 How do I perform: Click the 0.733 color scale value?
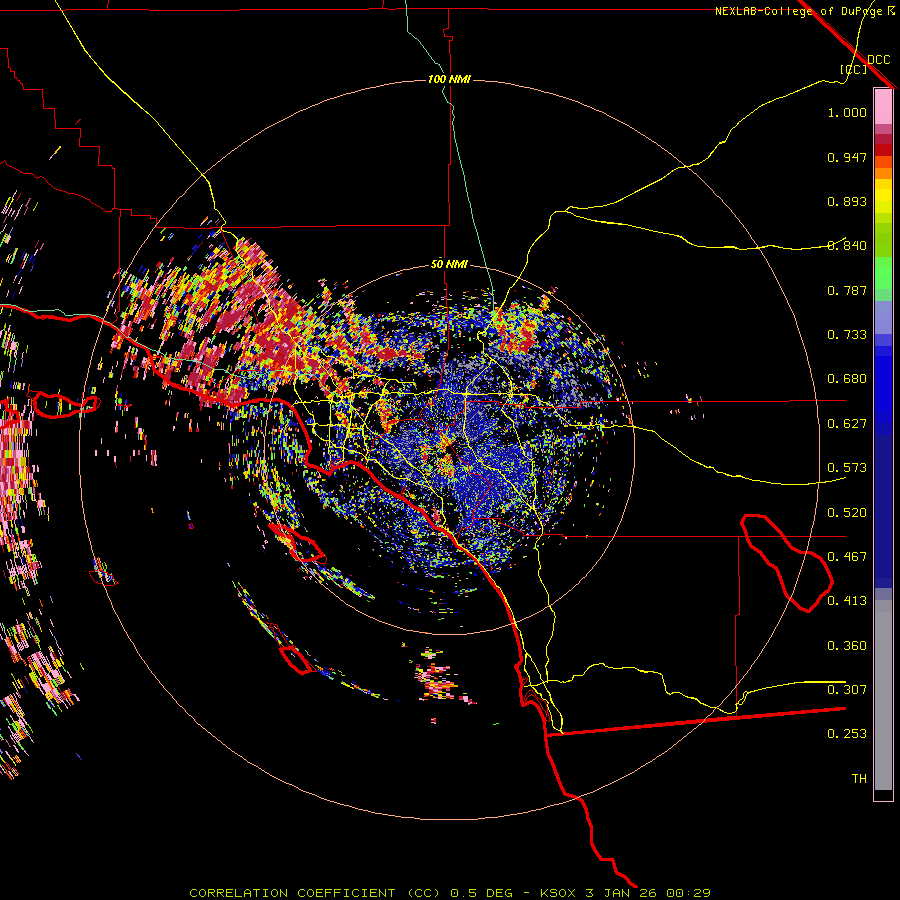[x=847, y=335]
